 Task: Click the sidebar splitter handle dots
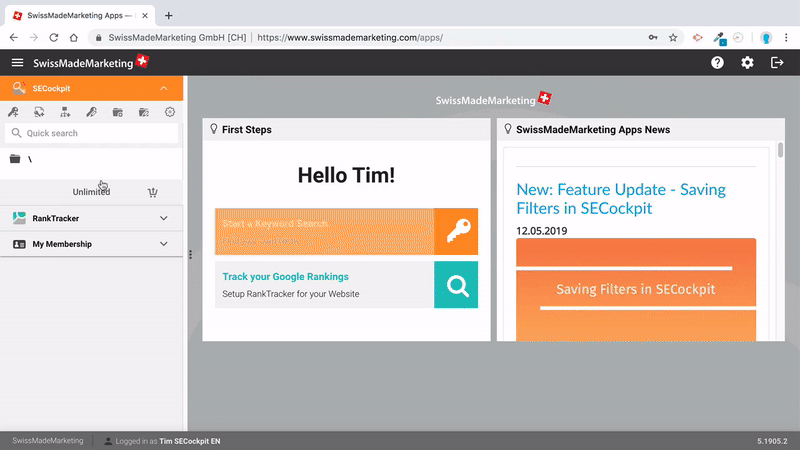point(190,254)
